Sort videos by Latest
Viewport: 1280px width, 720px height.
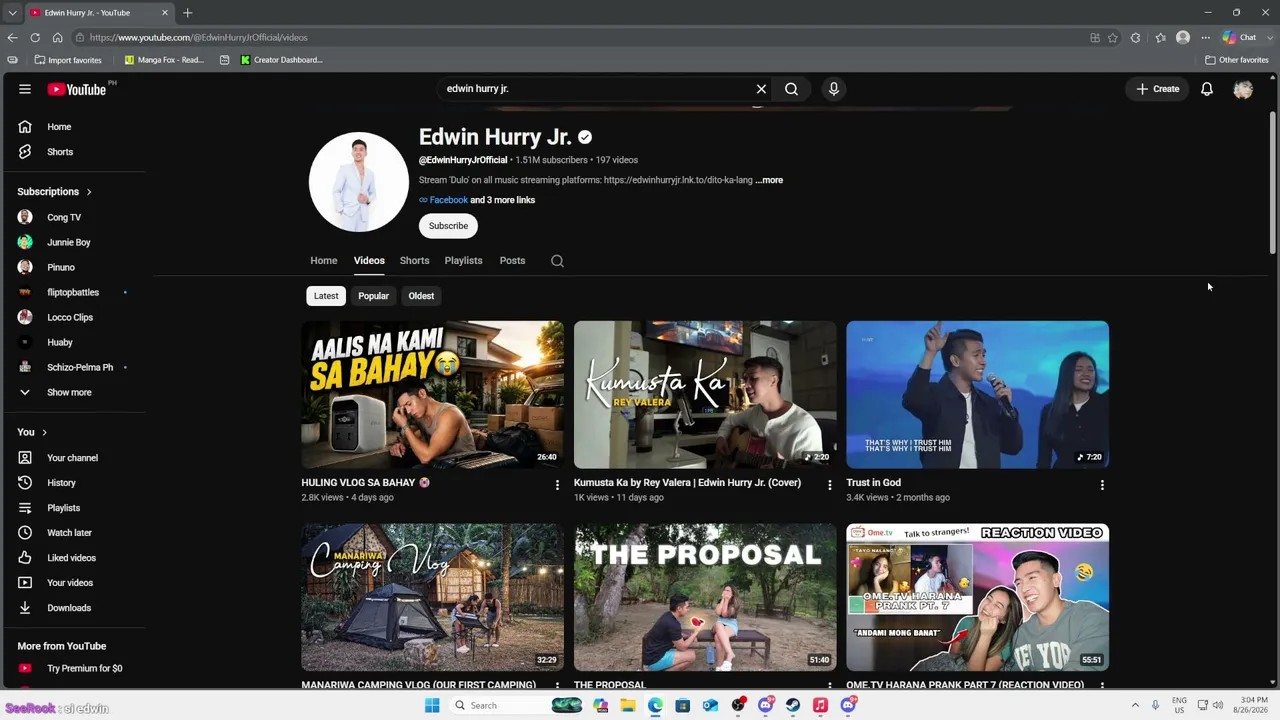click(x=326, y=296)
